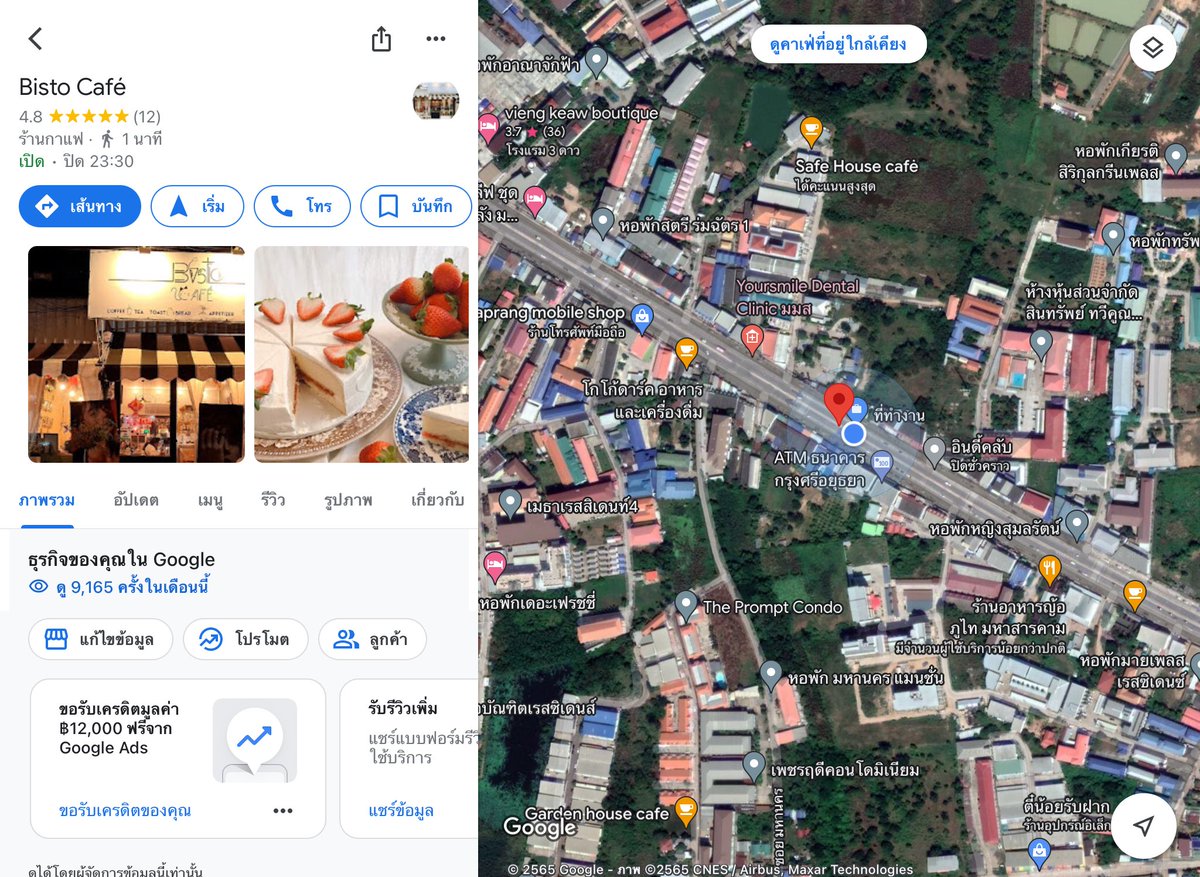This screenshot has width=1200, height=877.
Task: Switch to the รีวิว reviews tab
Action: (x=274, y=500)
